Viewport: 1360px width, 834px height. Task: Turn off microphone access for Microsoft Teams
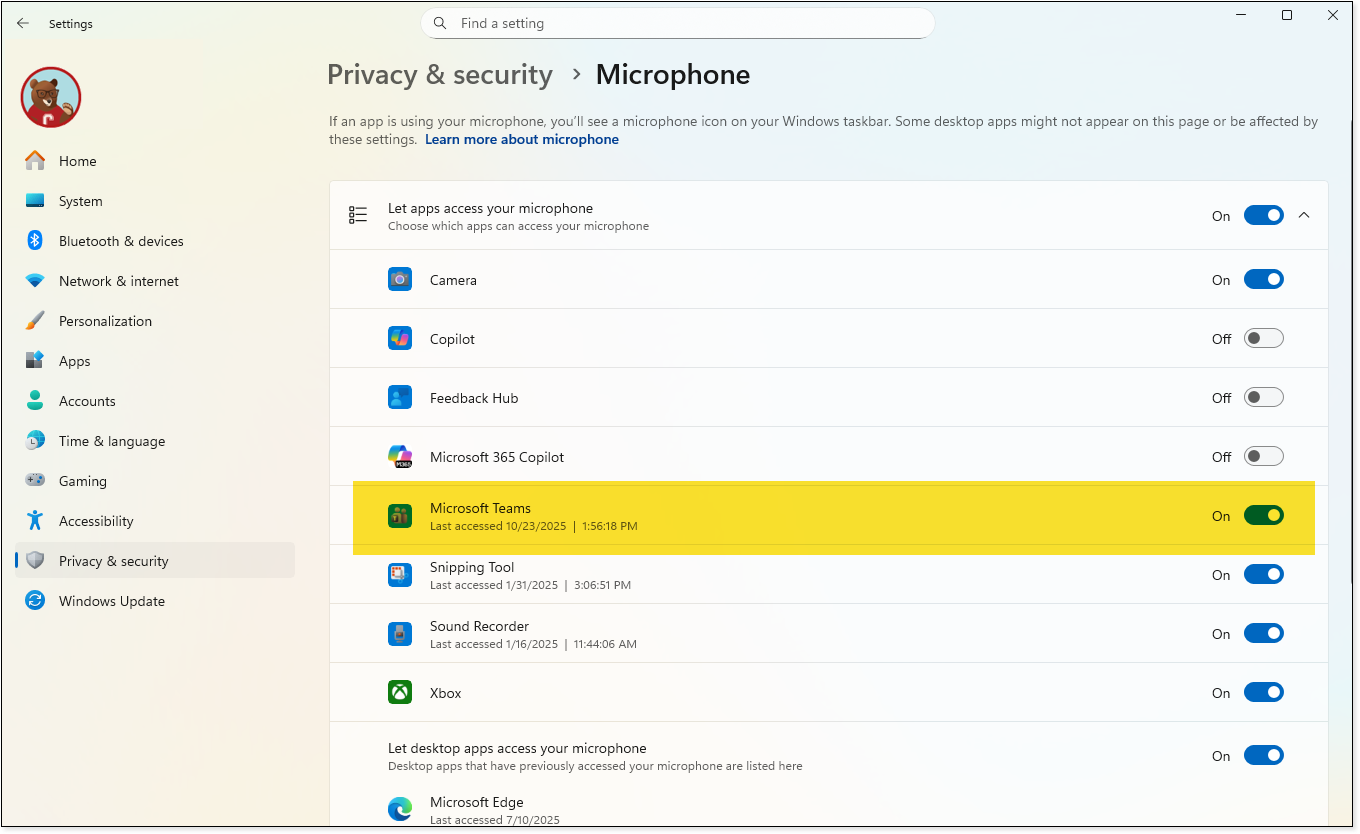point(1263,516)
